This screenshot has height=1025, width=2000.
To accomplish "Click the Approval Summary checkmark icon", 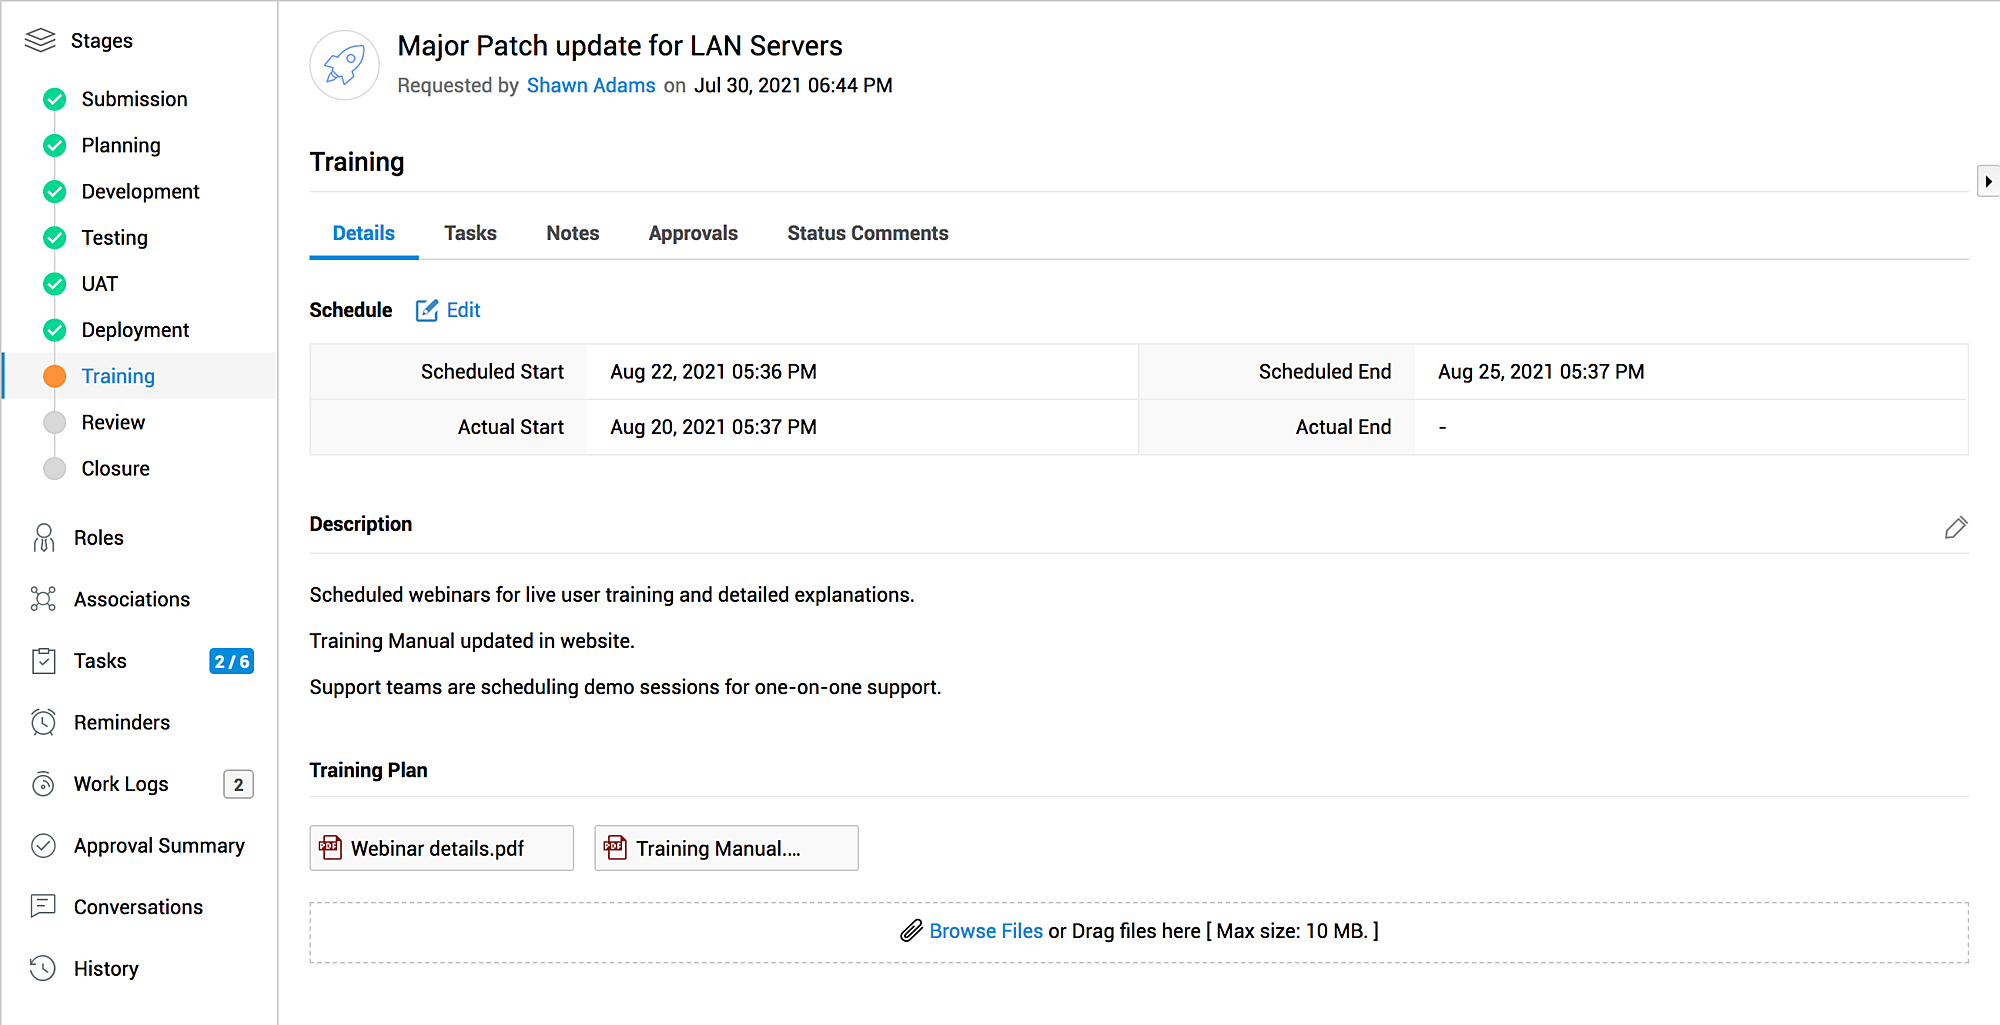I will coord(43,846).
